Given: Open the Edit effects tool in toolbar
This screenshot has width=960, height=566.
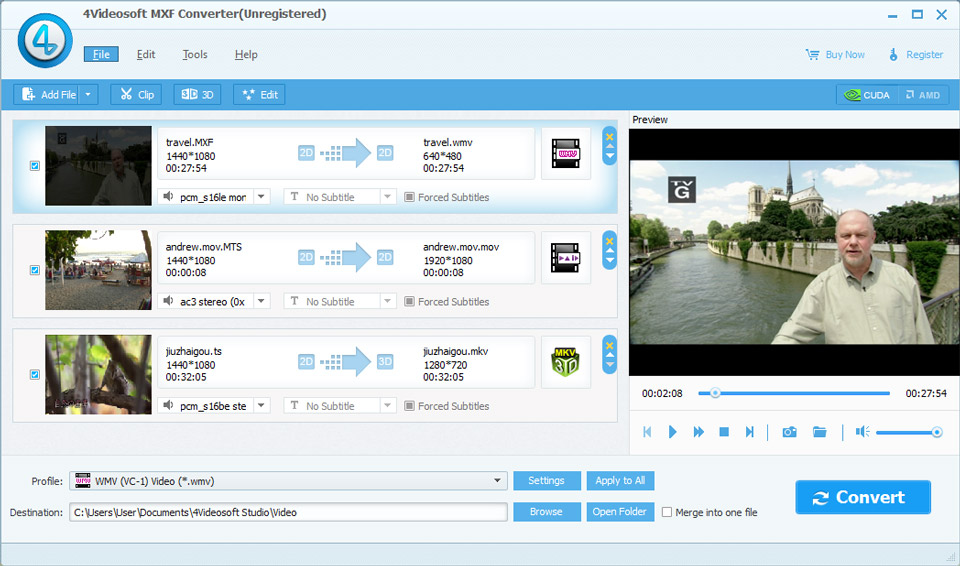Looking at the screenshot, I should [x=260, y=94].
